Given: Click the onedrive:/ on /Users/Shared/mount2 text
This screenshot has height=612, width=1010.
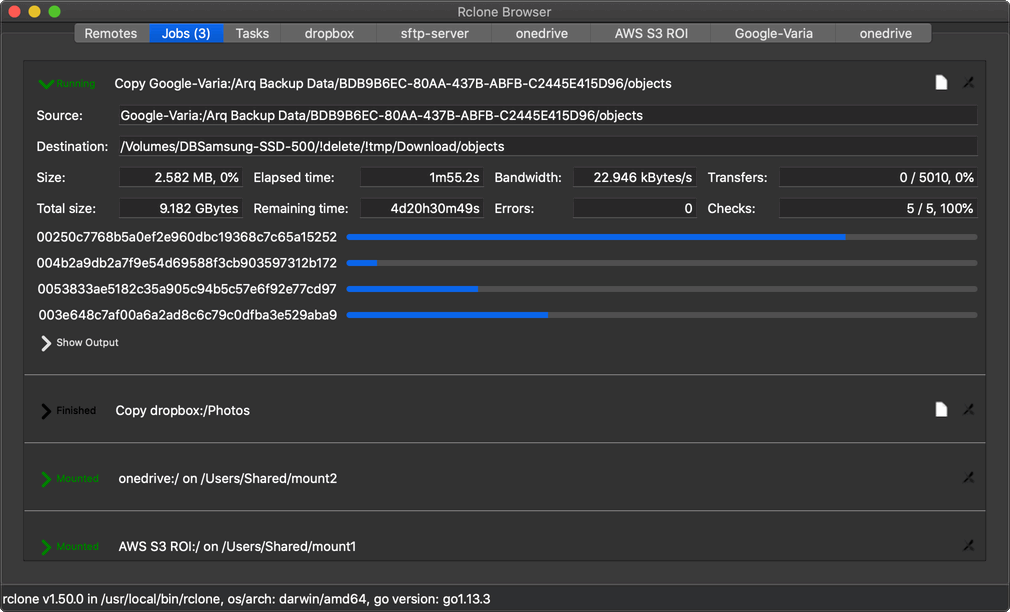Looking at the screenshot, I should pyautogui.click(x=228, y=479).
